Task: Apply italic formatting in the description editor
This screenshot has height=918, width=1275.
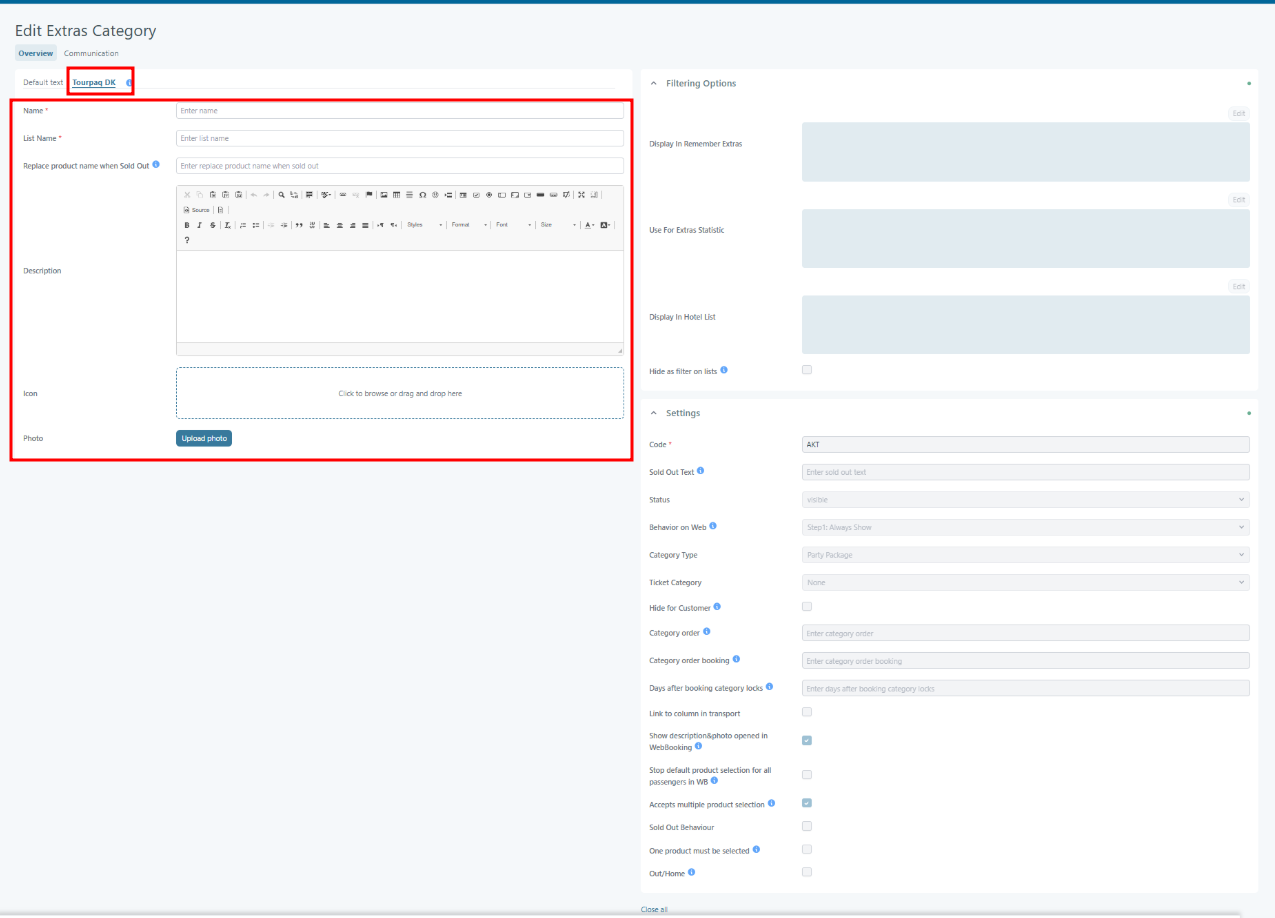Action: click(200, 225)
